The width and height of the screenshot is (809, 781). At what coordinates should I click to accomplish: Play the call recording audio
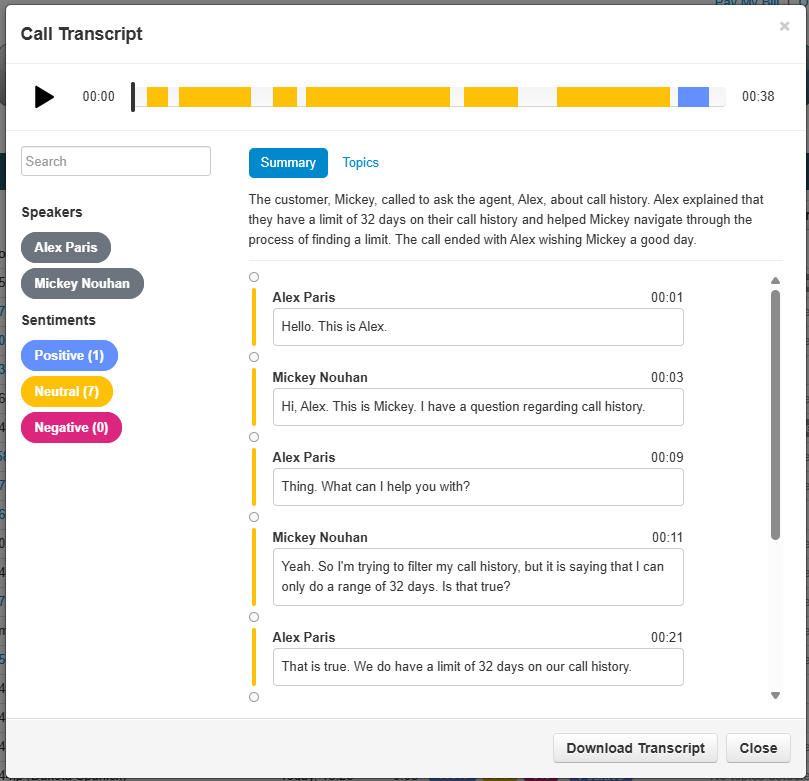[x=44, y=97]
